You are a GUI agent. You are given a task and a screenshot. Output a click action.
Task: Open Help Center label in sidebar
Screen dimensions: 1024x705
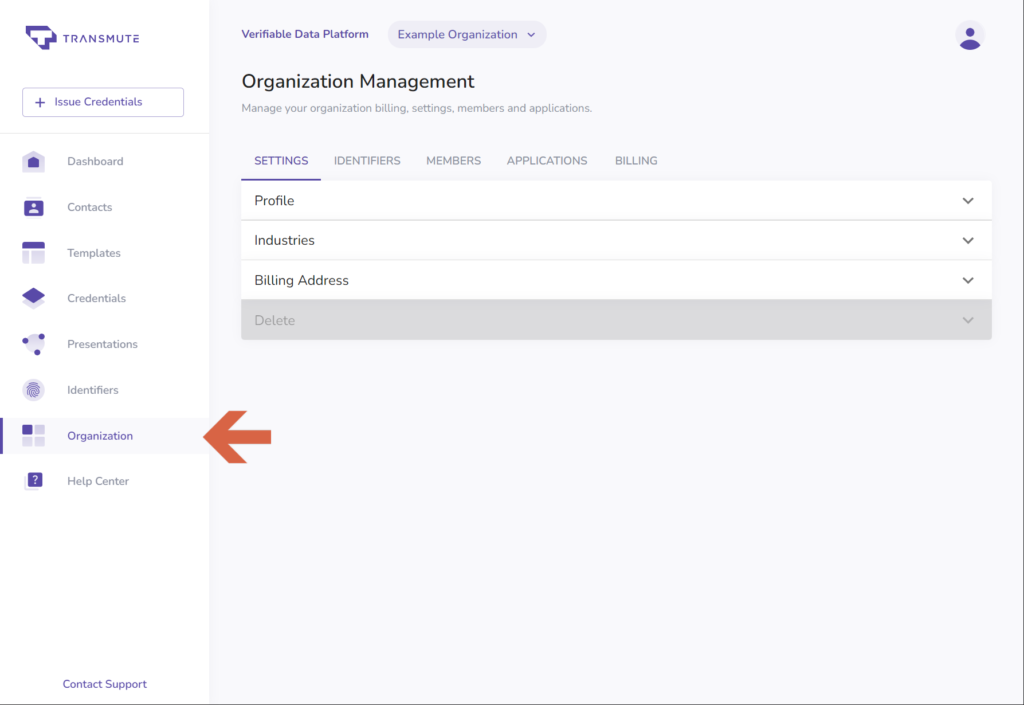click(98, 481)
